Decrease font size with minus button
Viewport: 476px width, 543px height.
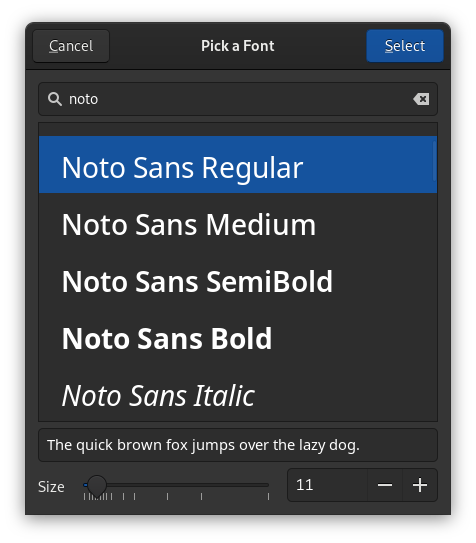(x=385, y=485)
